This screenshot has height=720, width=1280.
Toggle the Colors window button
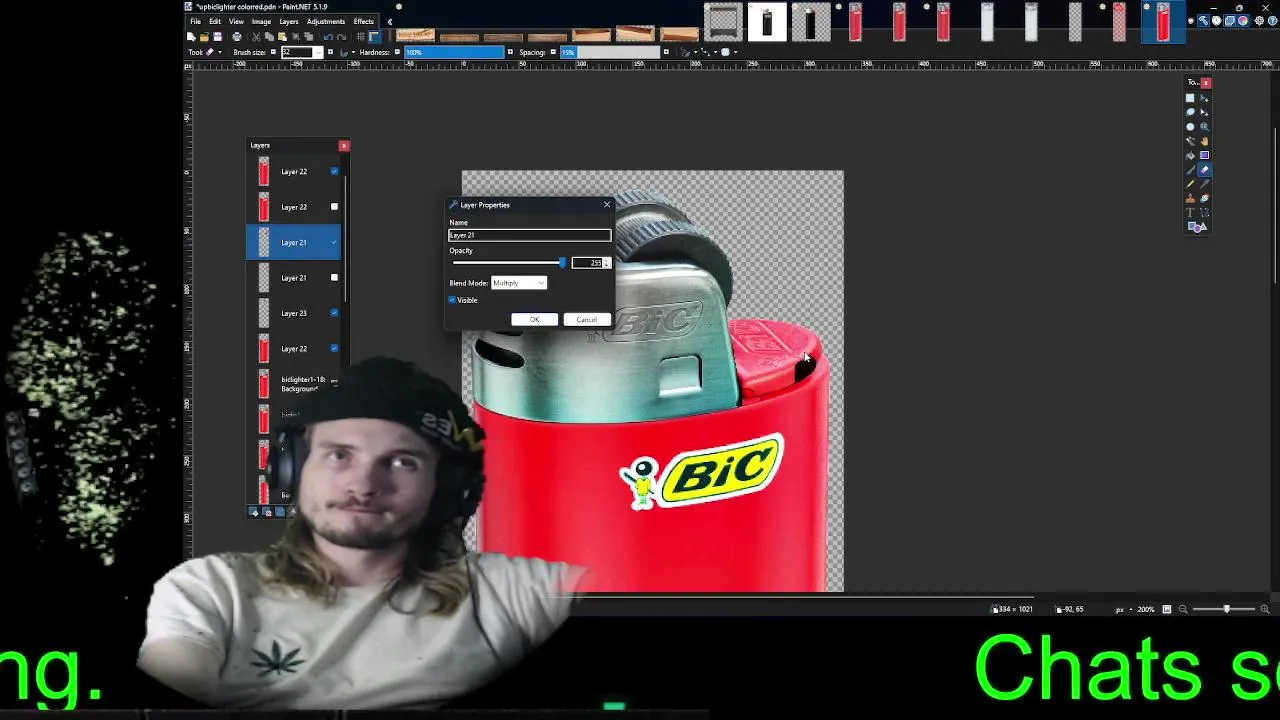(1243, 20)
